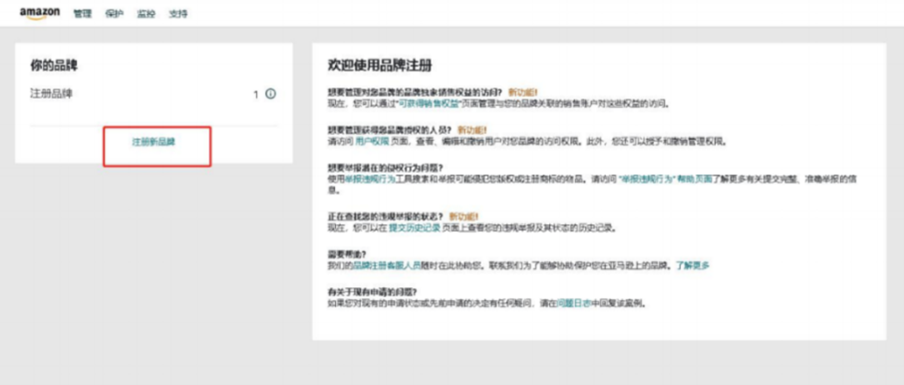Open the 保护 menu
This screenshot has width=904, height=385.
(x=114, y=14)
